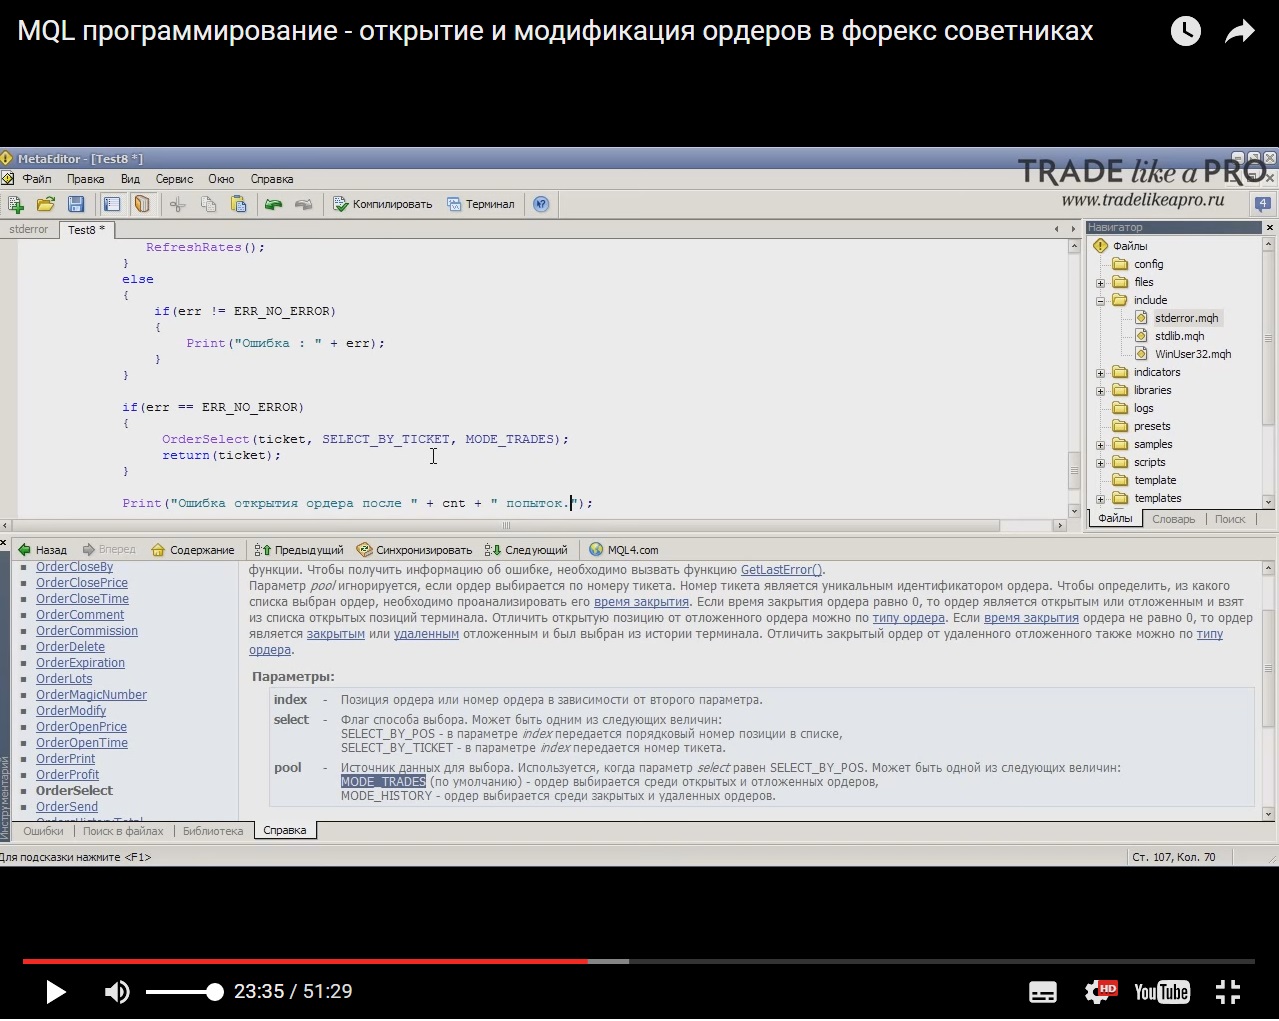Image resolution: width=1279 pixels, height=1021 pixels.
Task: Open the video settings gear with HD badge
Action: (x=1100, y=992)
